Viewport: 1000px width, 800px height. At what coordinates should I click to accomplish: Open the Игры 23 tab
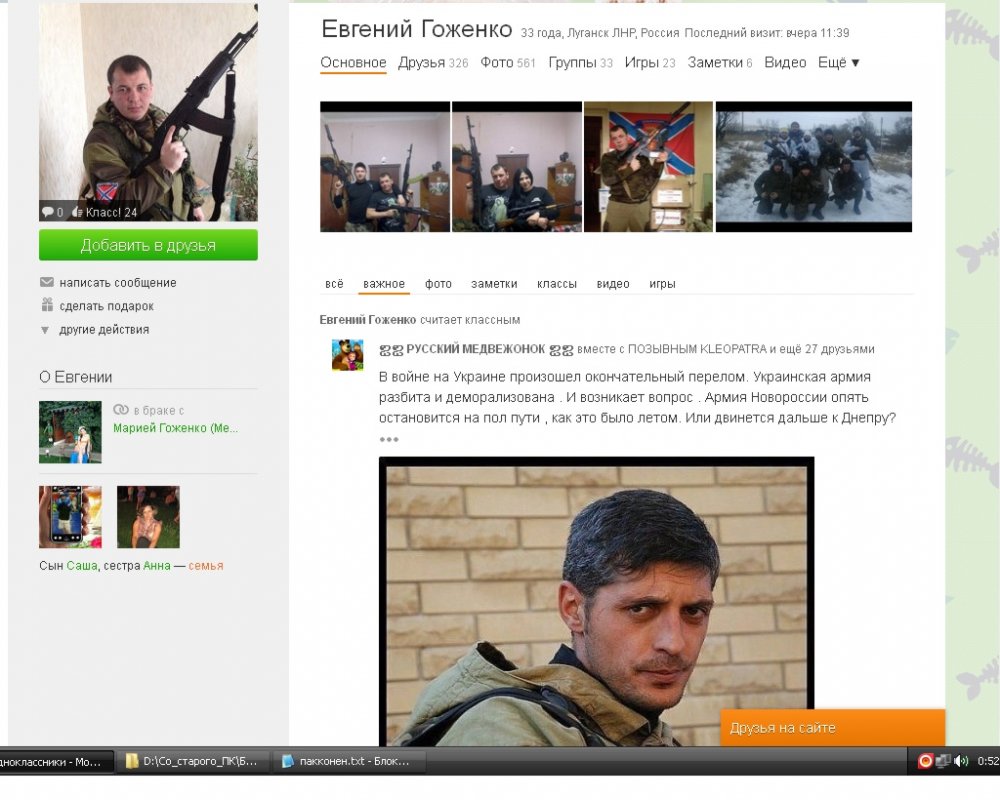(x=649, y=63)
